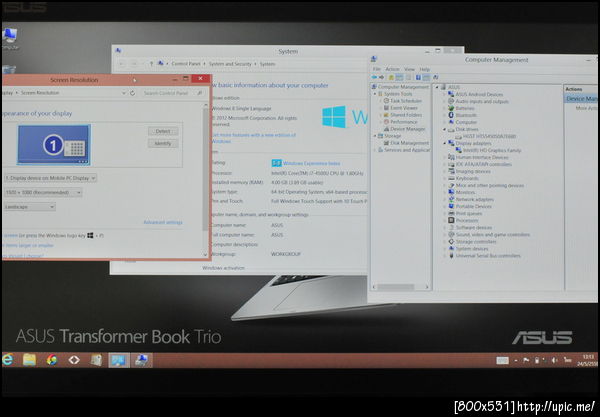Open the Resolution dropdown showing recommended

43,192
